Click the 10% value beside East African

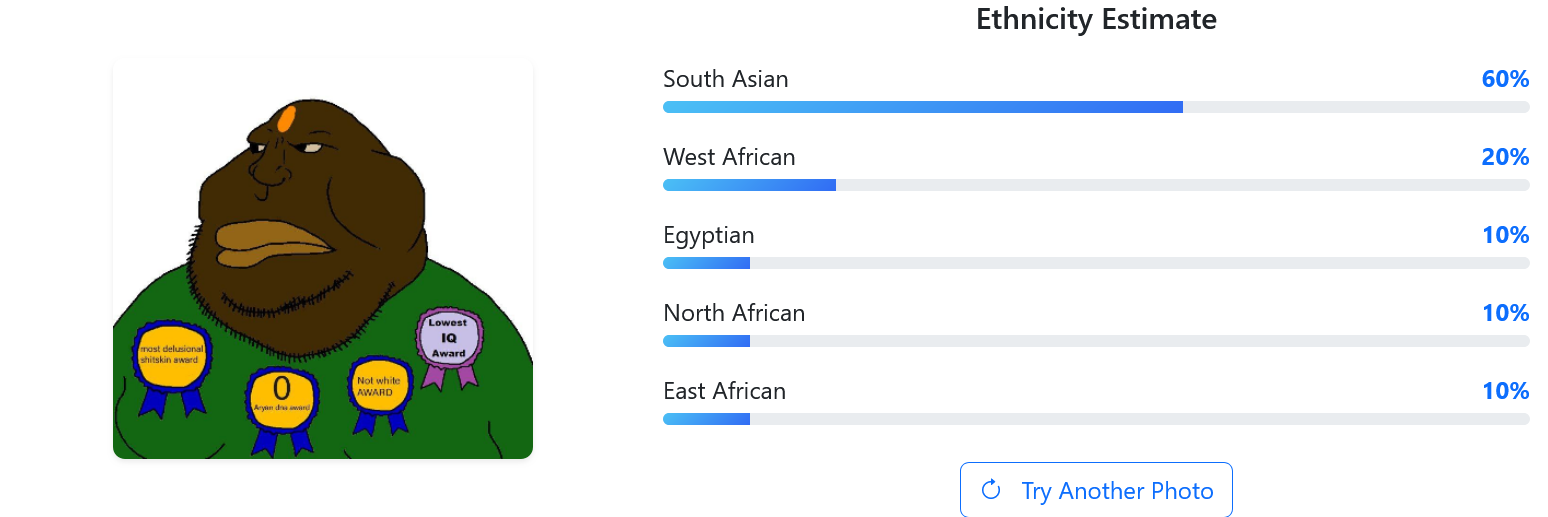[1505, 391]
